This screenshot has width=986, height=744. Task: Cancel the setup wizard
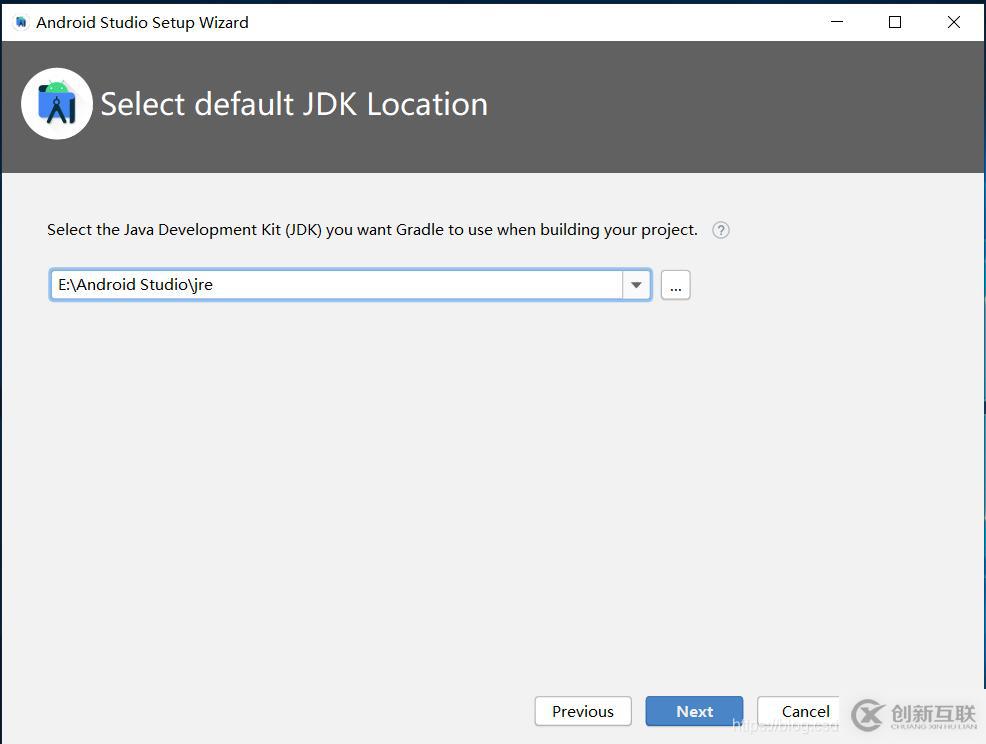[799, 711]
